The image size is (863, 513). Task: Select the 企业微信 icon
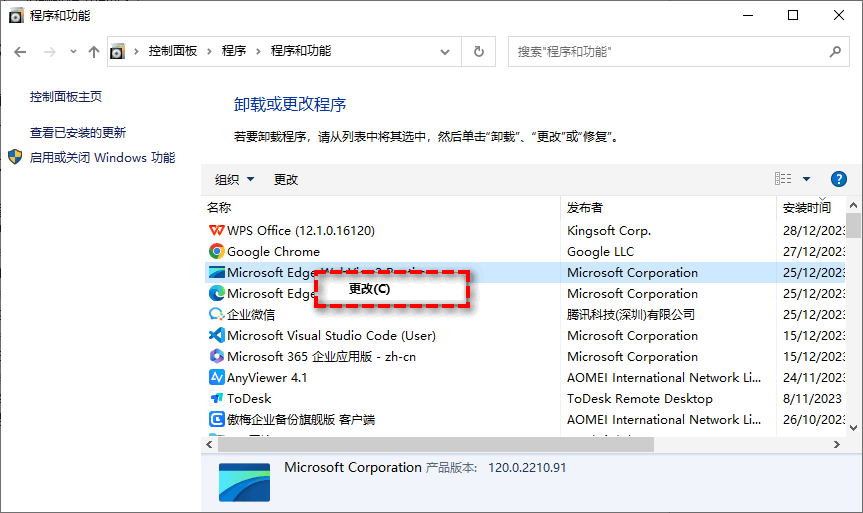click(217, 314)
